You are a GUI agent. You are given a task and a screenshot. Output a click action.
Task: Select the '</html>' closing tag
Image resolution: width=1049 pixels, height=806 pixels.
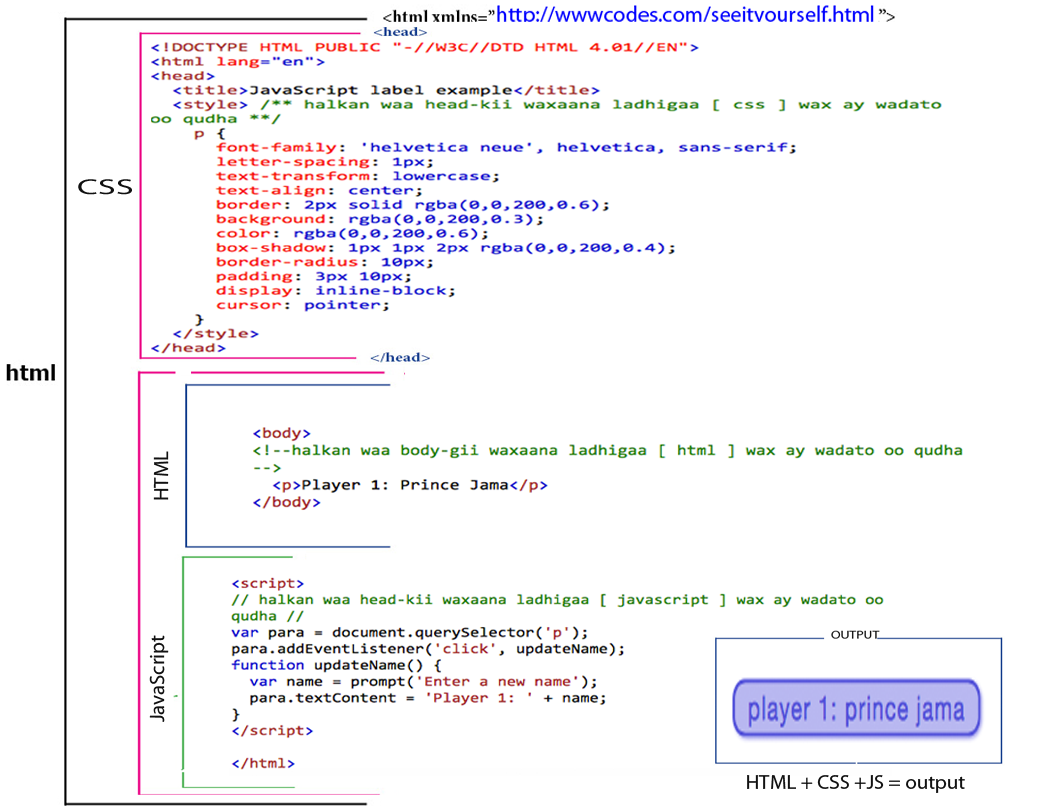[263, 763]
